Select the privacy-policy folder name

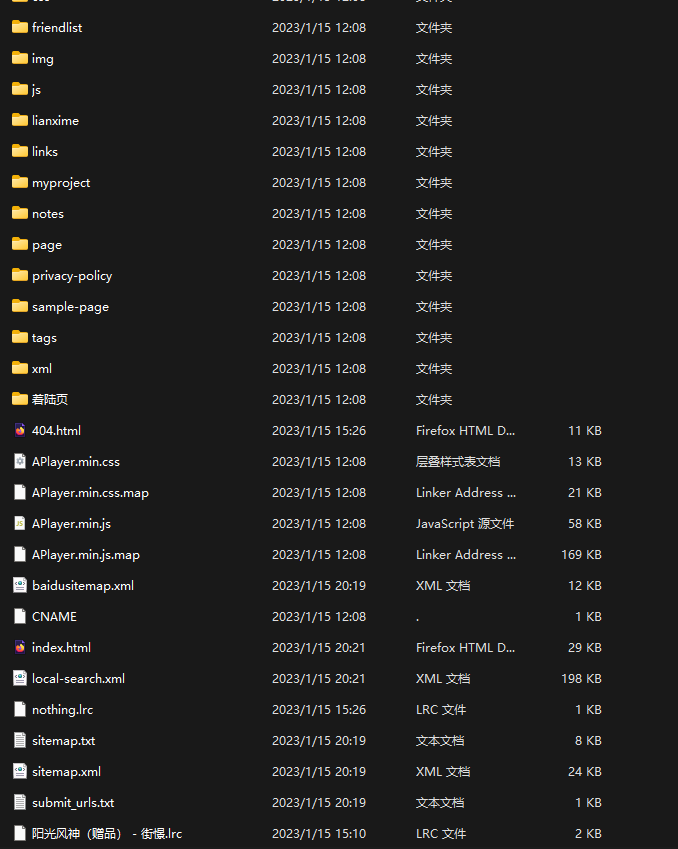(x=72, y=276)
